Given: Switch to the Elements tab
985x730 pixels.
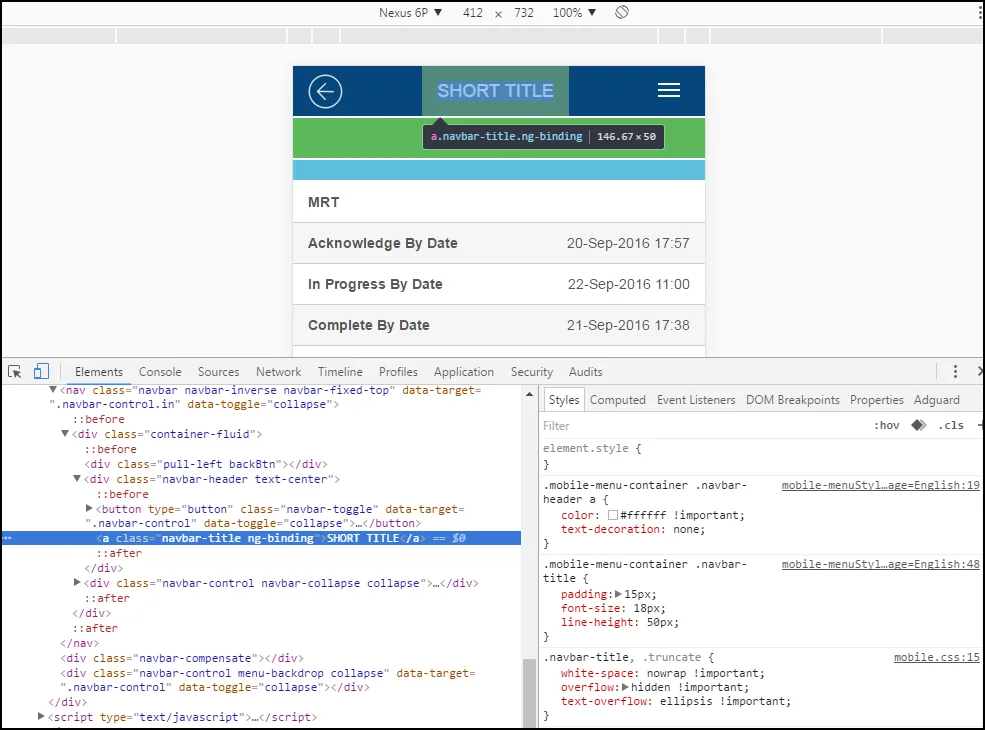Looking at the screenshot, I should coord(99,372).
